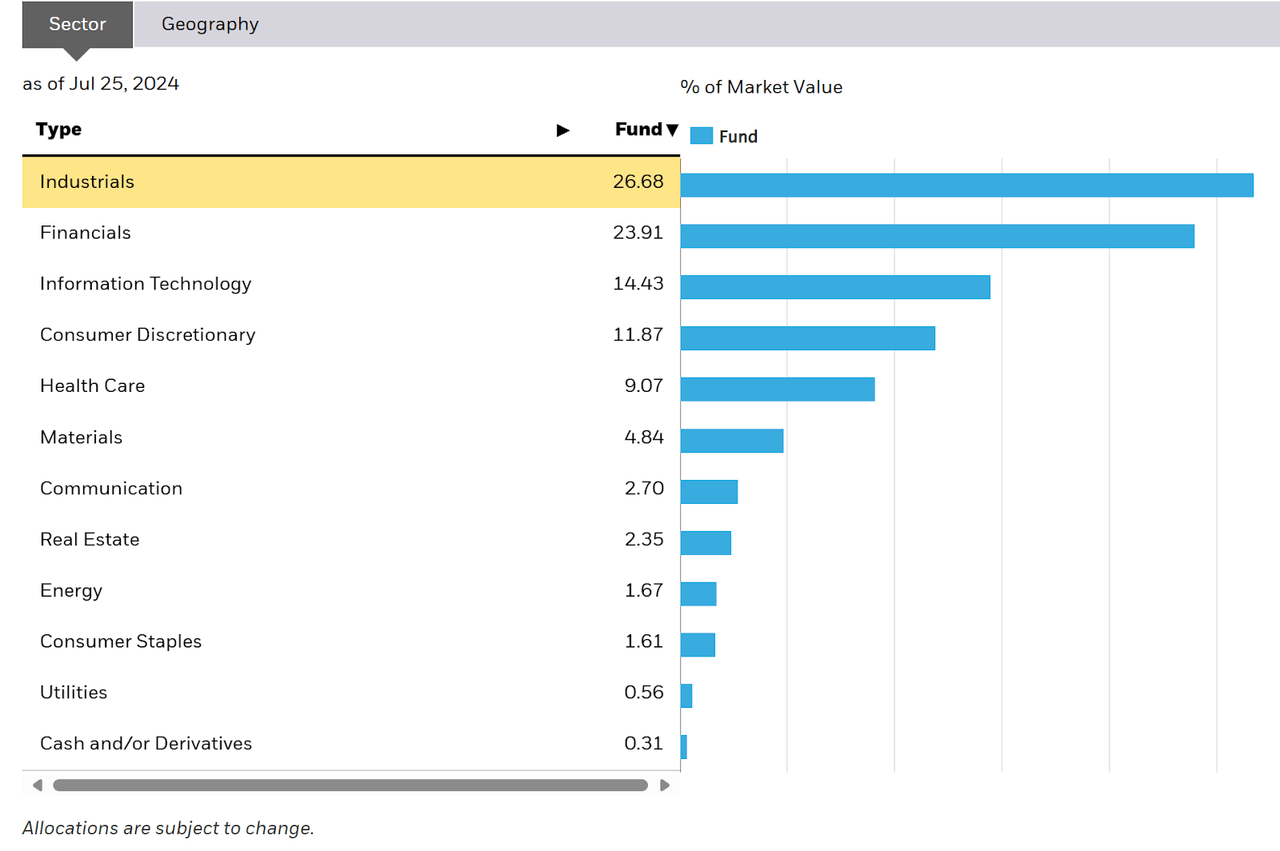
Task: Click the Health Care chart bar
Action: [x=778, y=389]
